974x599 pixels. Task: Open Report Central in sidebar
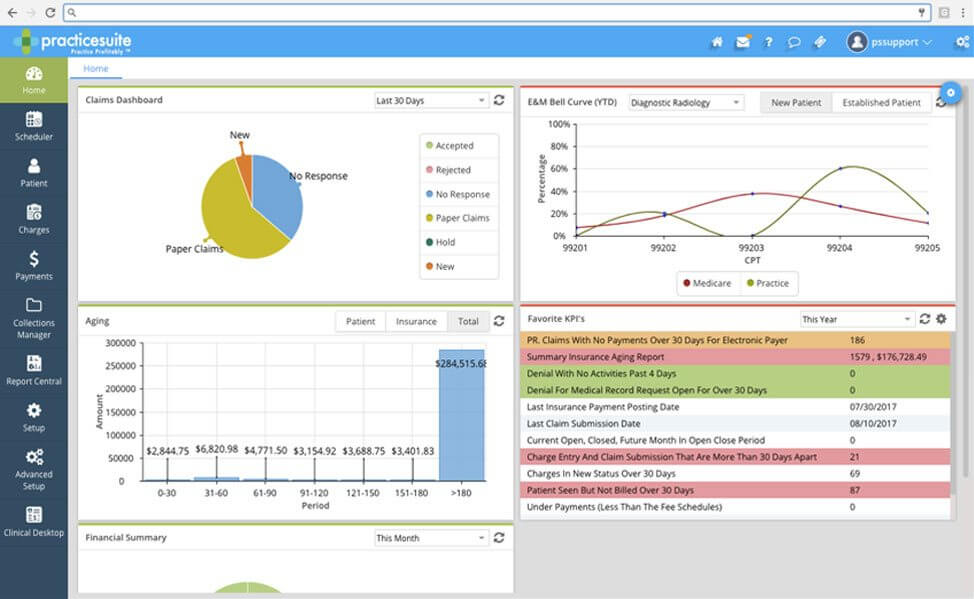tap(34, 371)
